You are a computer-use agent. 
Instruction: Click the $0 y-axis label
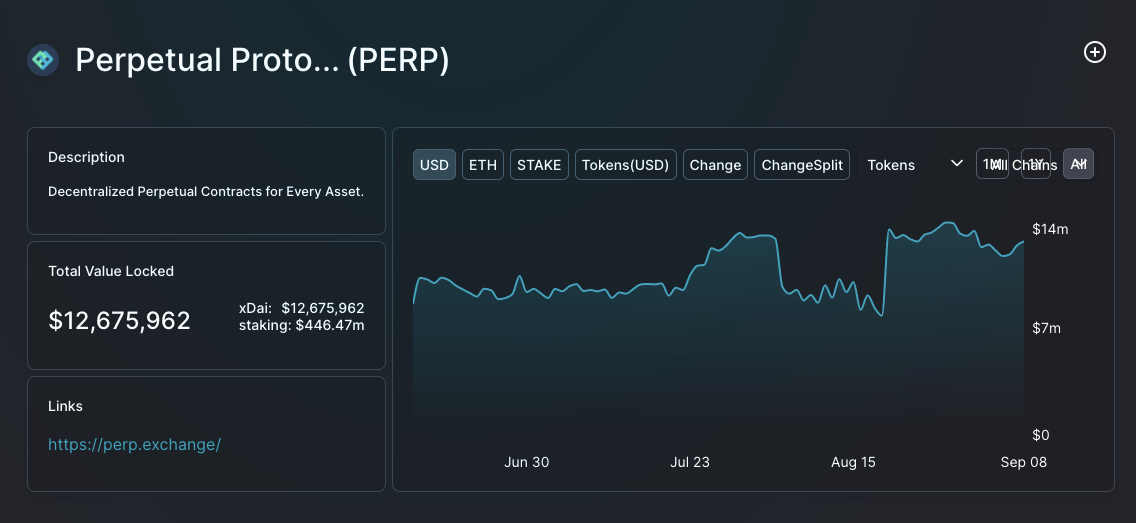(1041, 435)
